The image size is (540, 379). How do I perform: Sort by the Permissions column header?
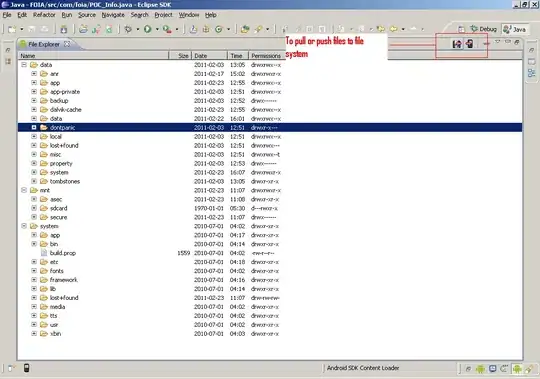tap(266, 55)
